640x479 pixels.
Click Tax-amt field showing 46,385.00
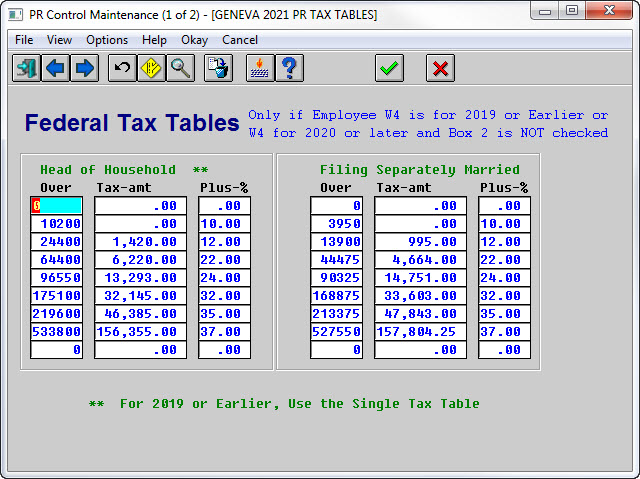(140, 313)
